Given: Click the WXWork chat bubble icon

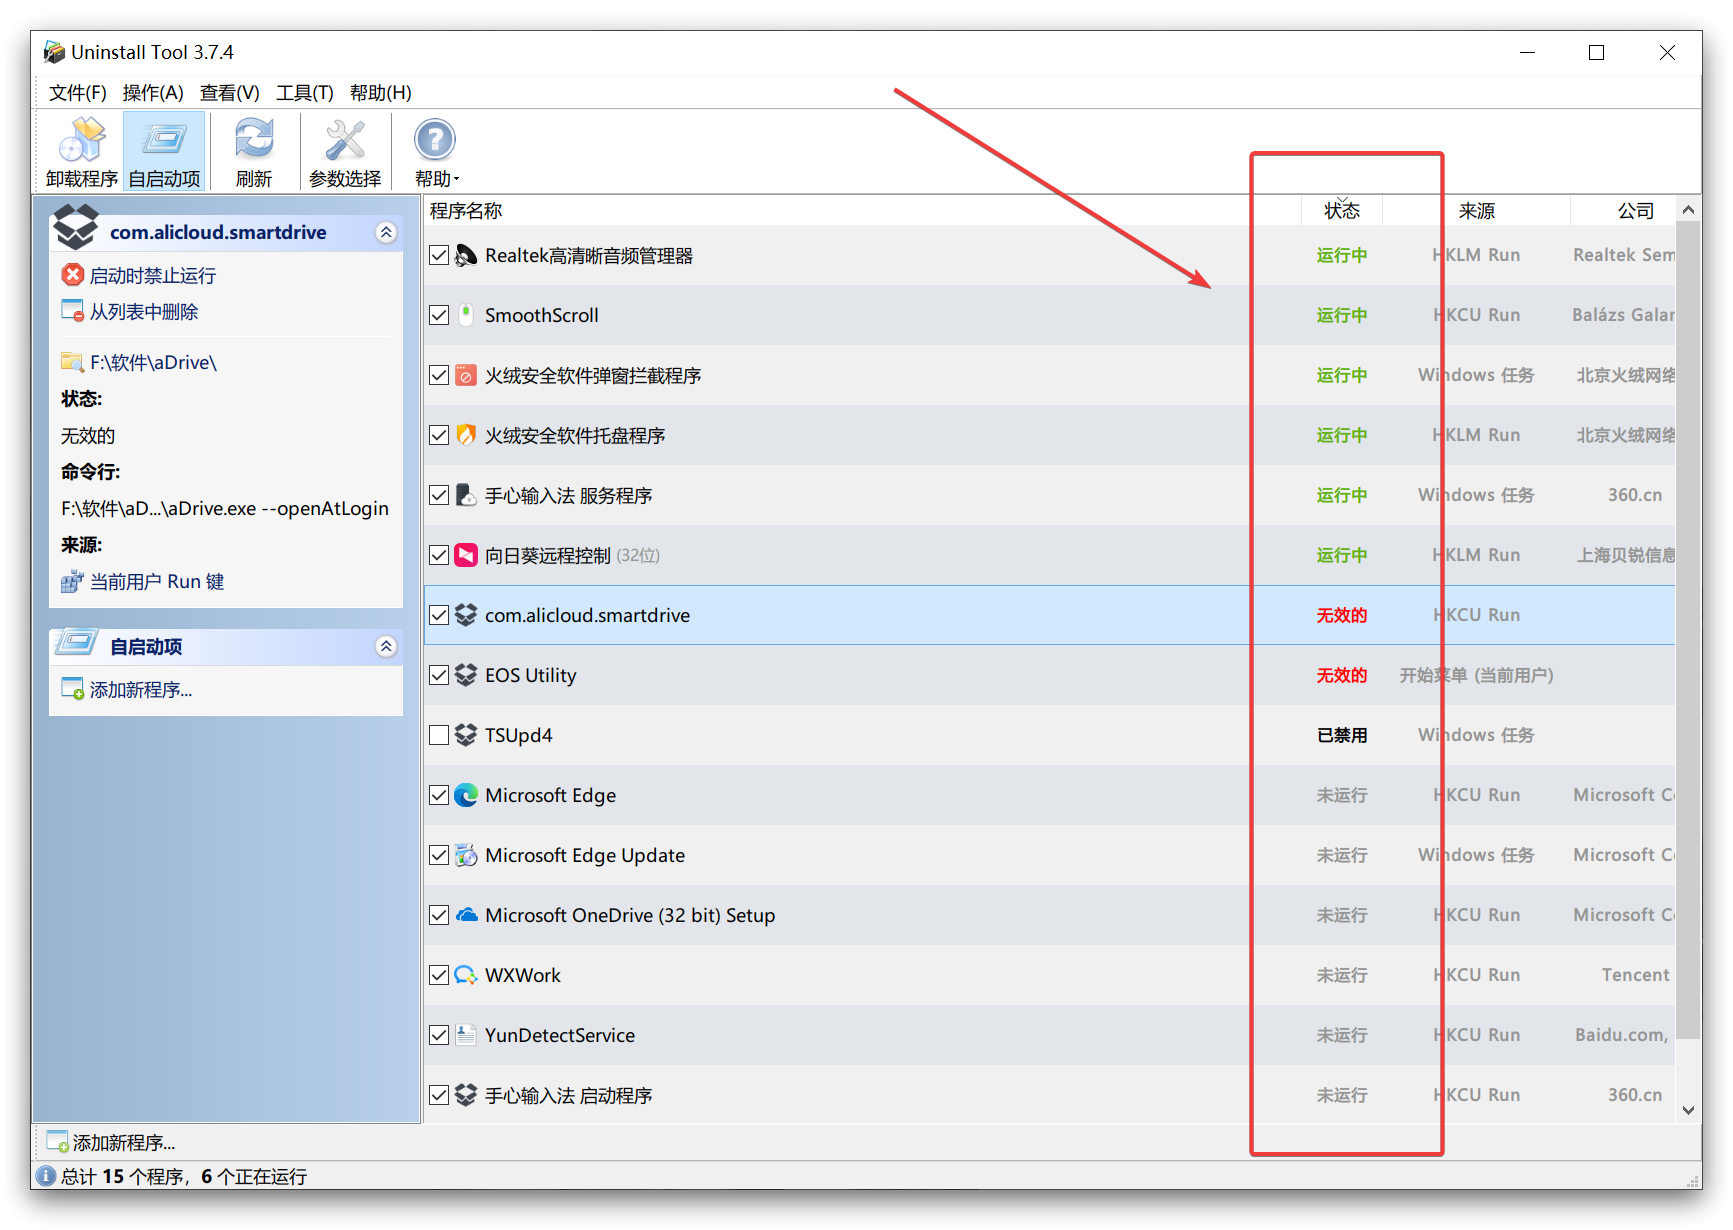Looking at the screenshot, I should 466,975.
